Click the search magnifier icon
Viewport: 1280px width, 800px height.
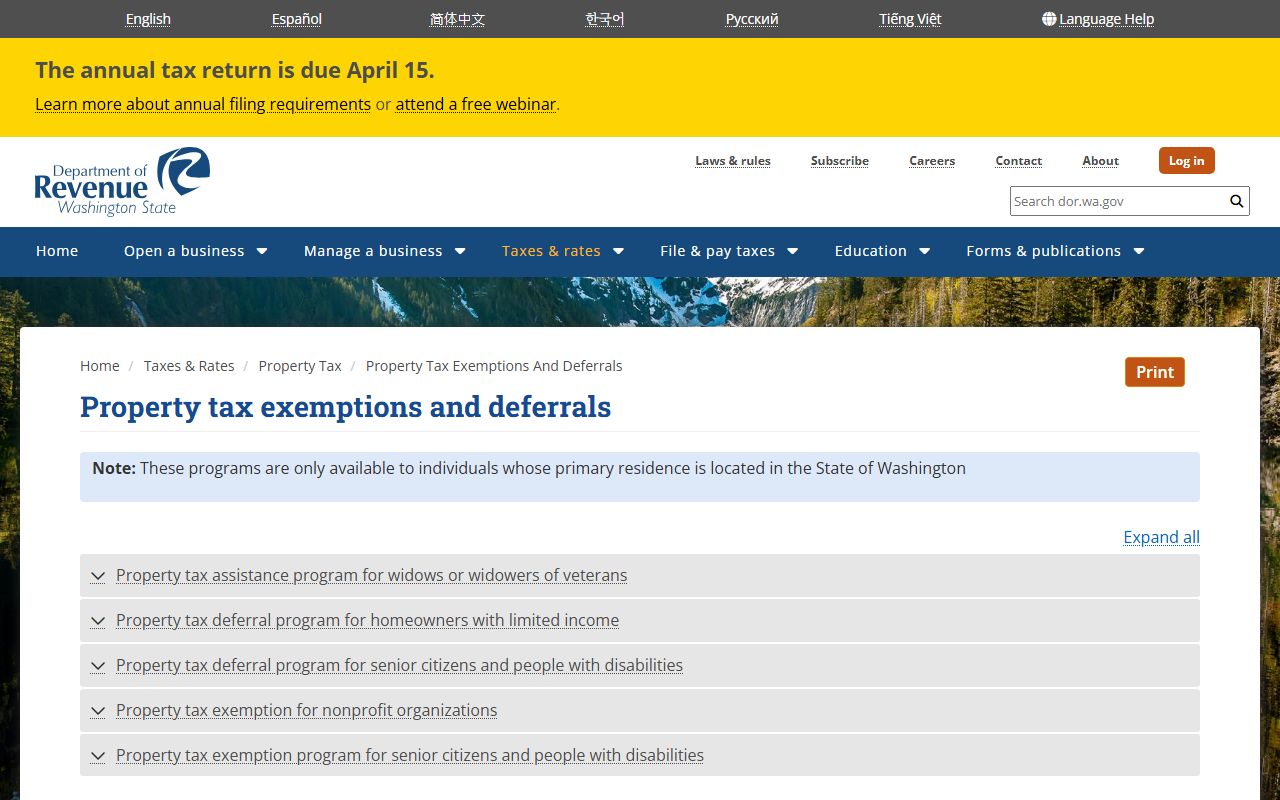click(x=1237, y=201)
